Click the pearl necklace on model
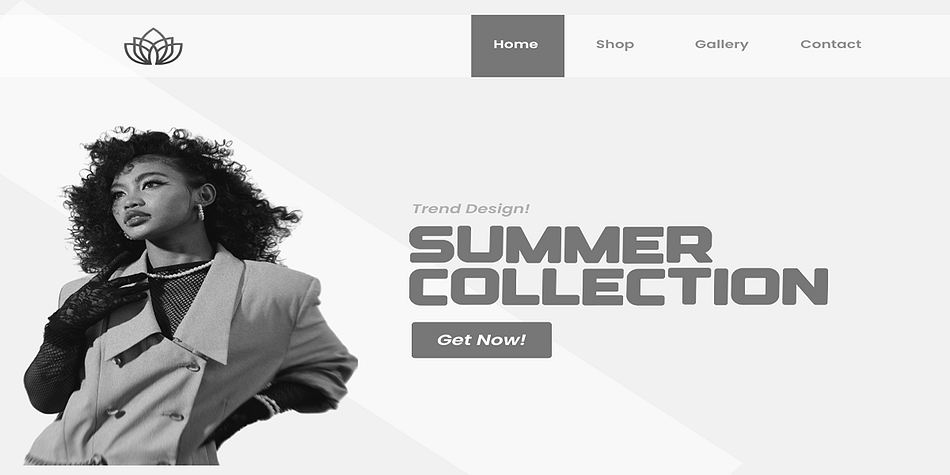This screenshot has width=950, height=475. click(x=181, y=271)
